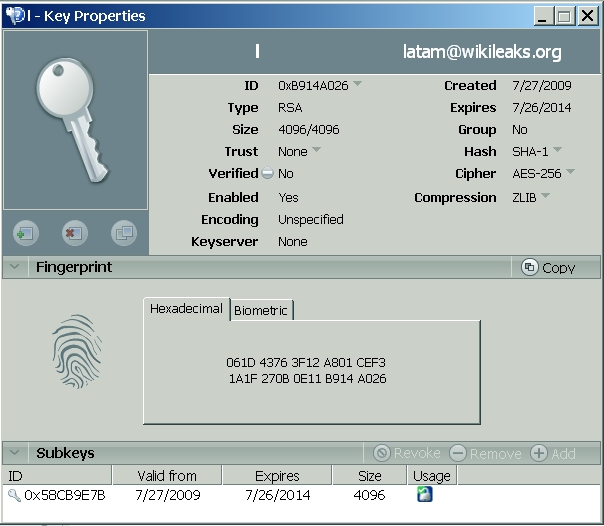Open the Cipher AES-256 dropdown
The image size is (604, 526).
pos(570,171)
